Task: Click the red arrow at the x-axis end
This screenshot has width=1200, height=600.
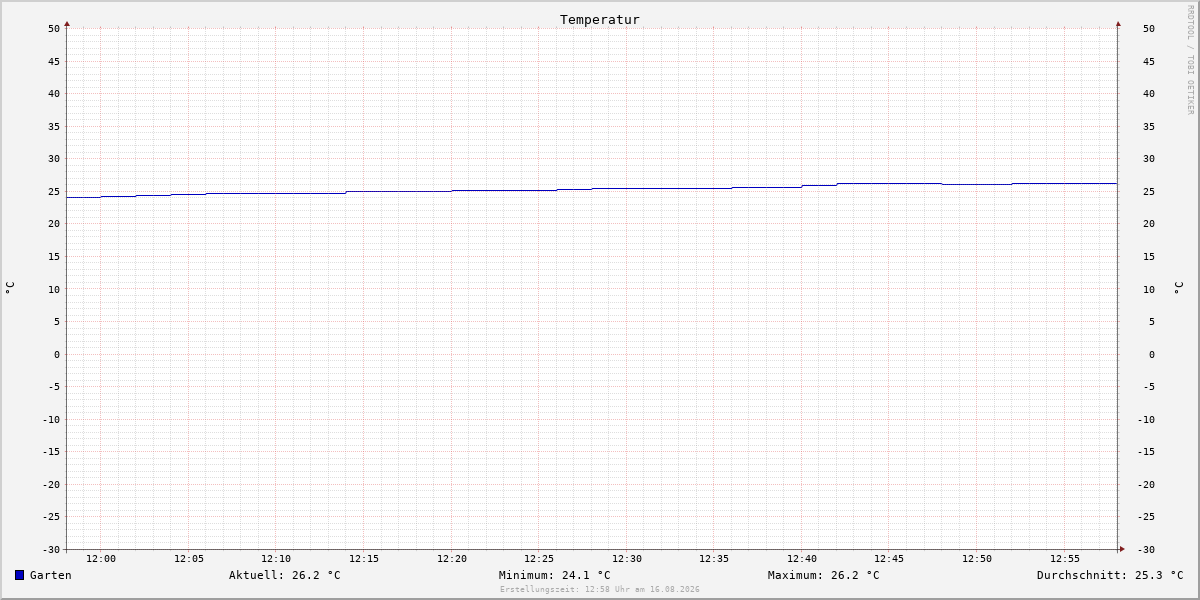Action: (1122, 549)
